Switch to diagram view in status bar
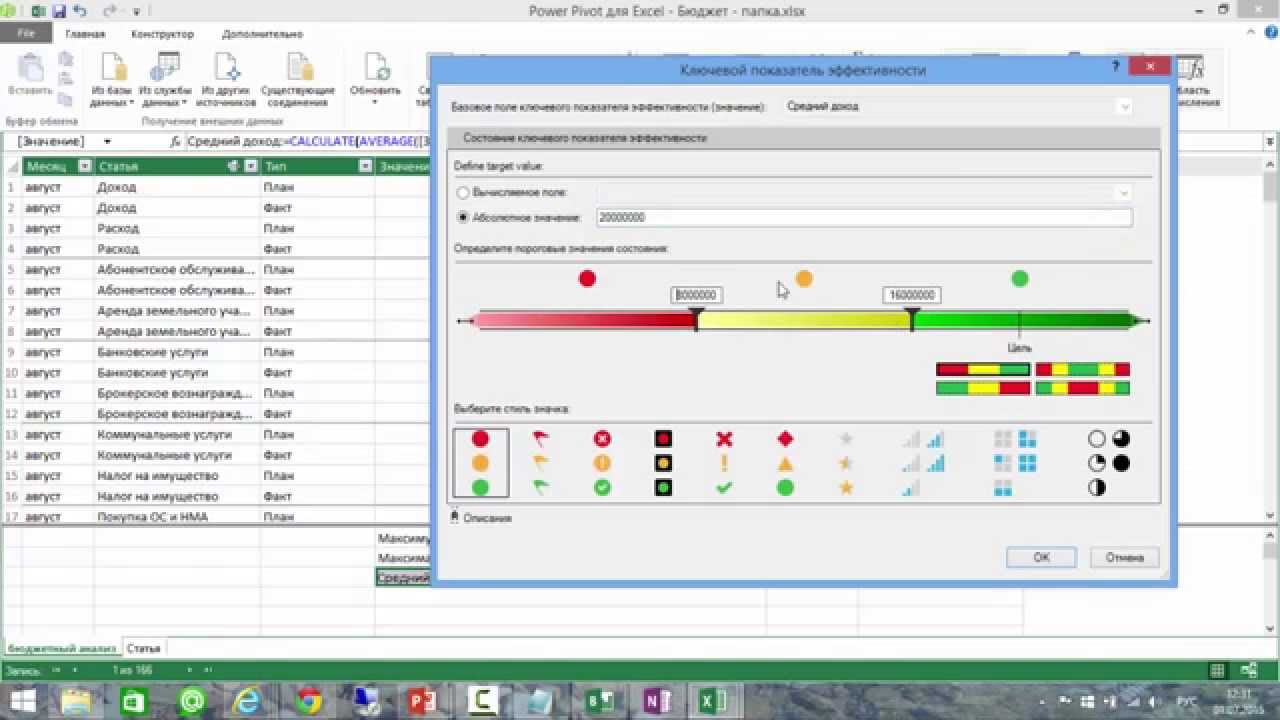 pyautogui.click(x=1249, y=671)
